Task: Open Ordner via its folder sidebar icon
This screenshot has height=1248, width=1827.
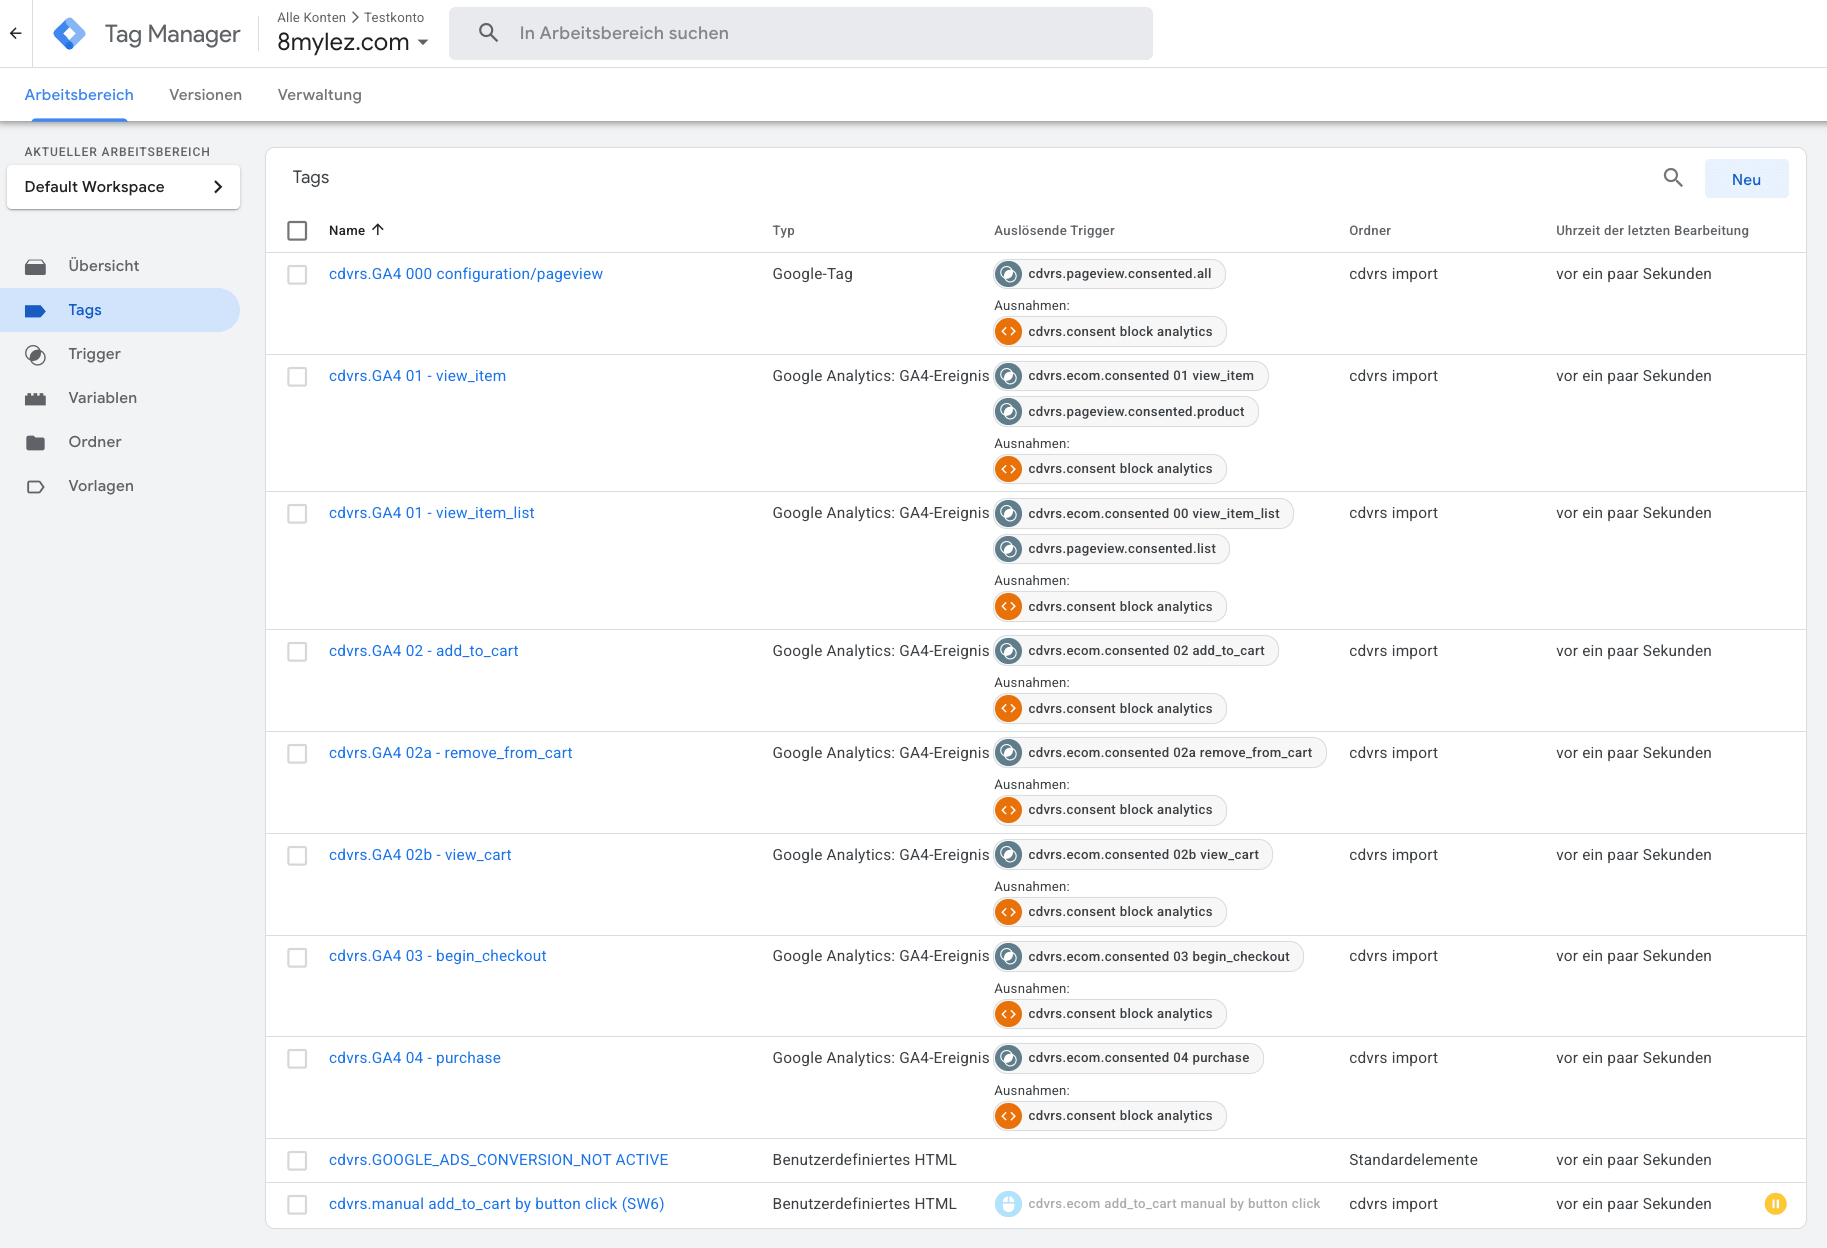Action: click(x=37, y=441)
